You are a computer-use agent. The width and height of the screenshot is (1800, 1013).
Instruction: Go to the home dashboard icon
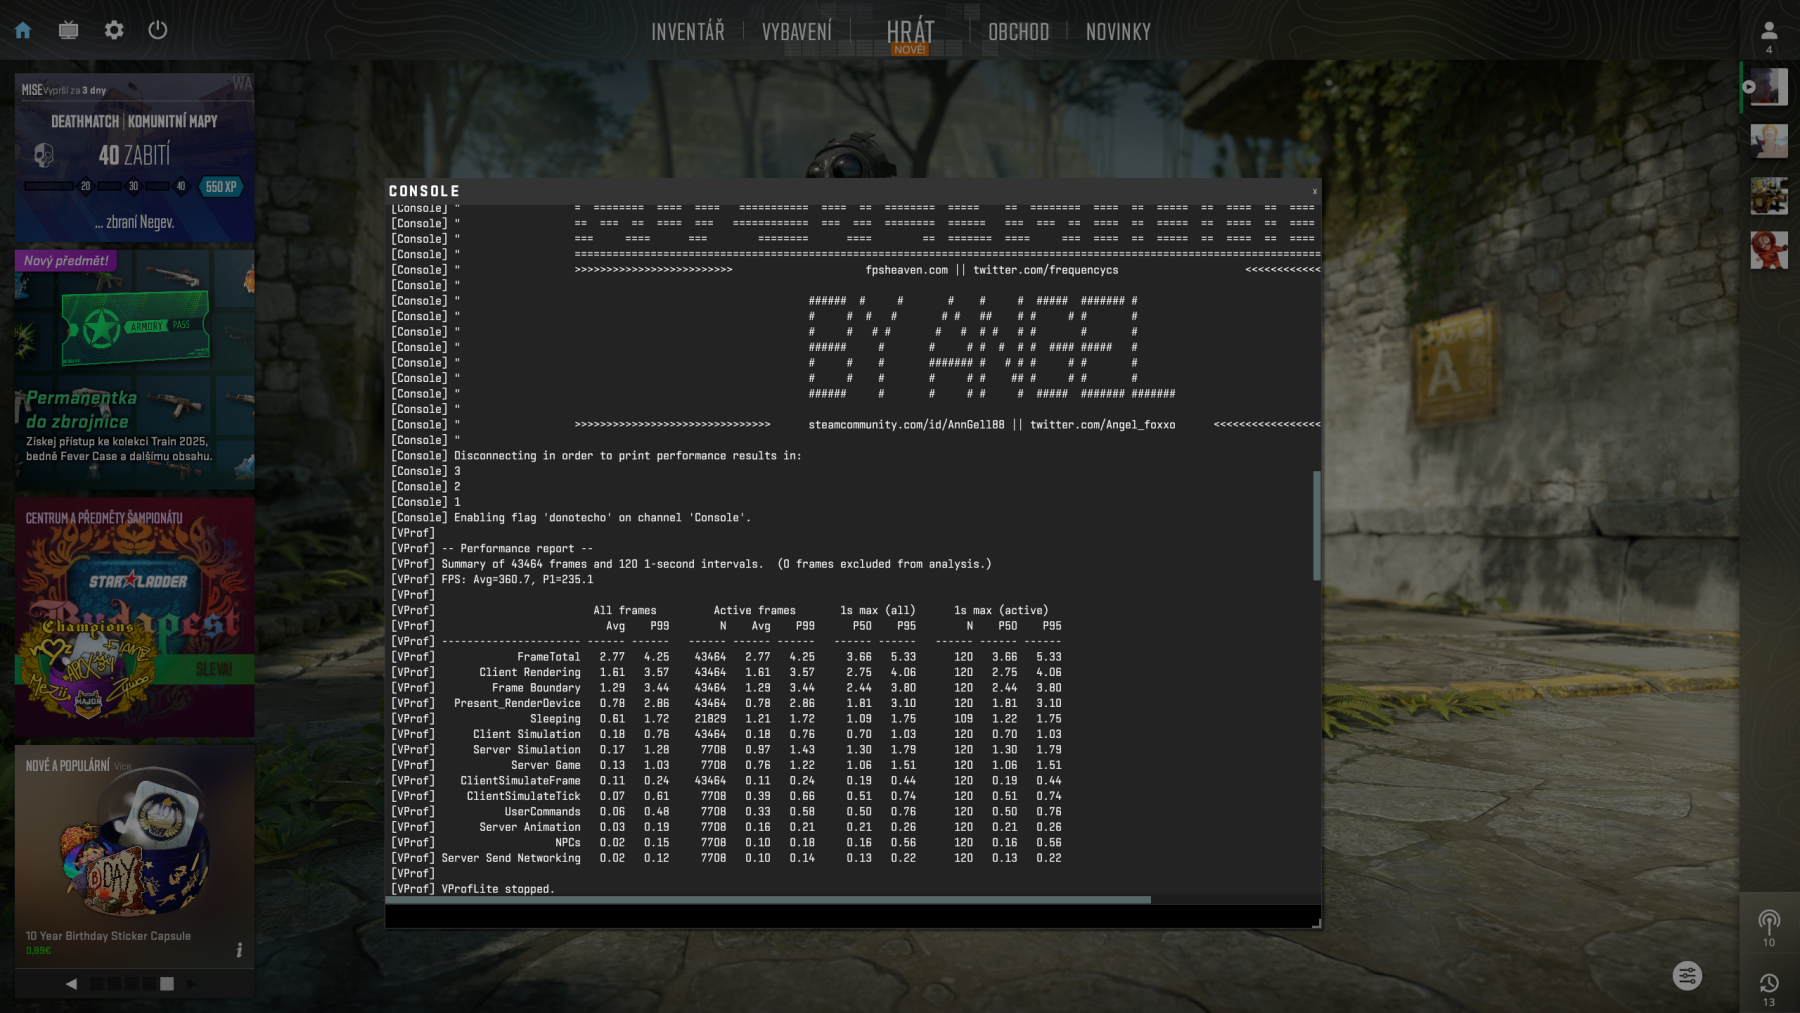pos(23,30)
